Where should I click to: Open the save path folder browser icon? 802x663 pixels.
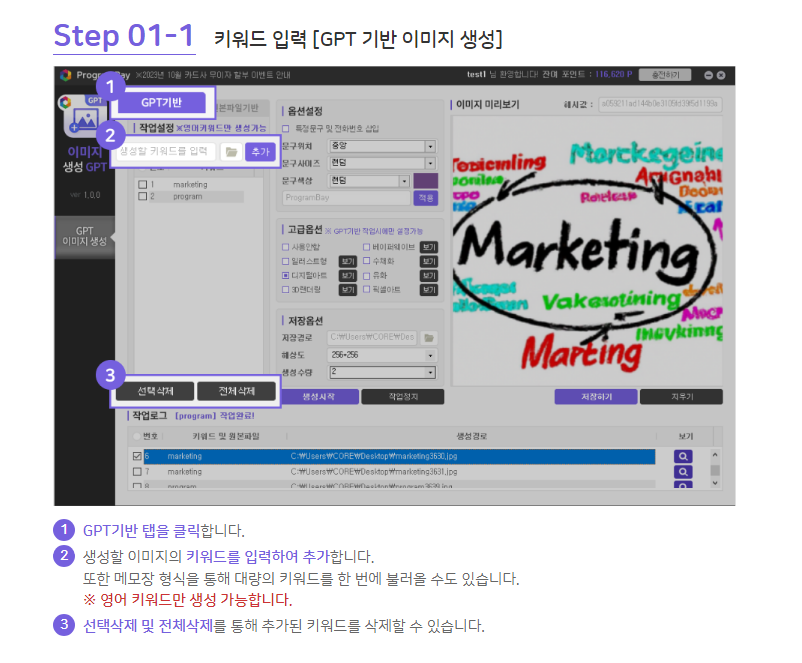click(429, 338)
